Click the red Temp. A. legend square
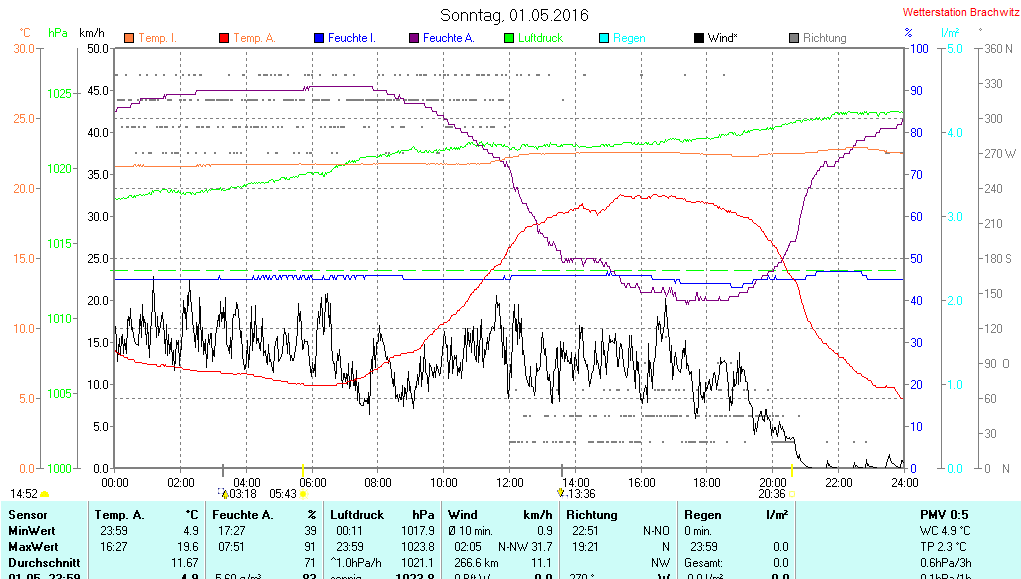The width and height of the screenshot is (1021, 579). [224, 38]
